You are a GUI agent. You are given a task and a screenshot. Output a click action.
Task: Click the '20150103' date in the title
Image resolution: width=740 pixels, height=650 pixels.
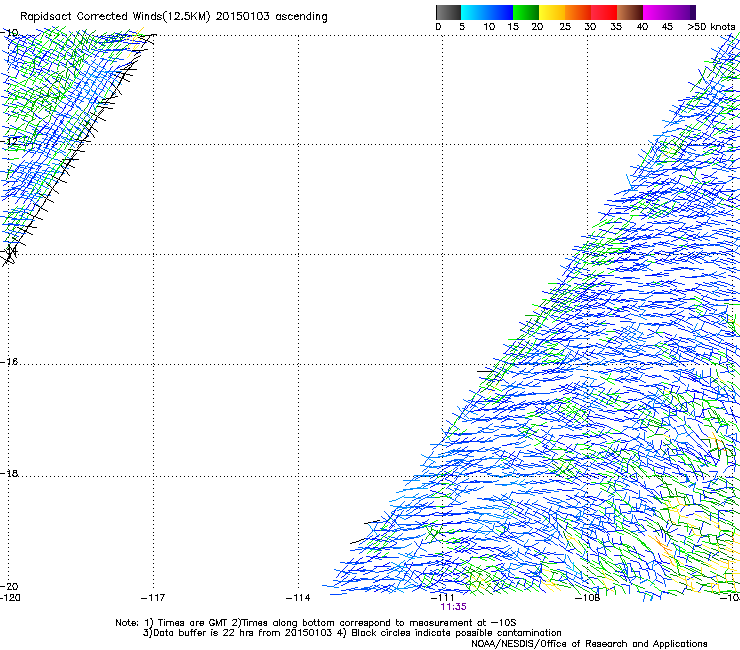click(x=242, y=17)
